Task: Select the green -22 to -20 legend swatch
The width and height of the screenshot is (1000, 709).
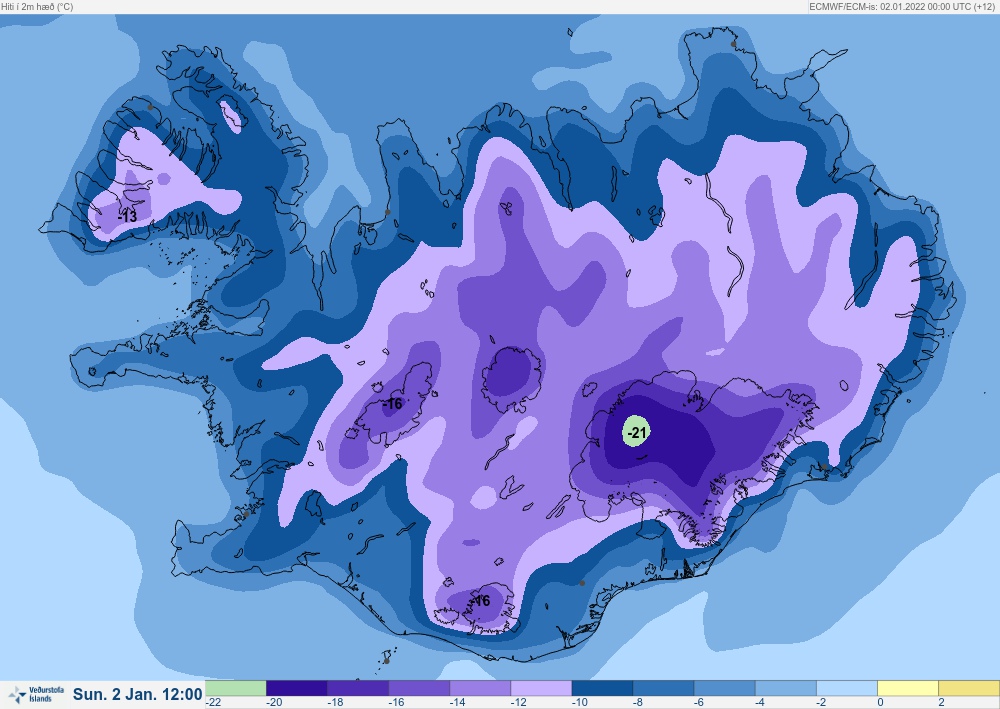Action: click(x=235, y=688)
